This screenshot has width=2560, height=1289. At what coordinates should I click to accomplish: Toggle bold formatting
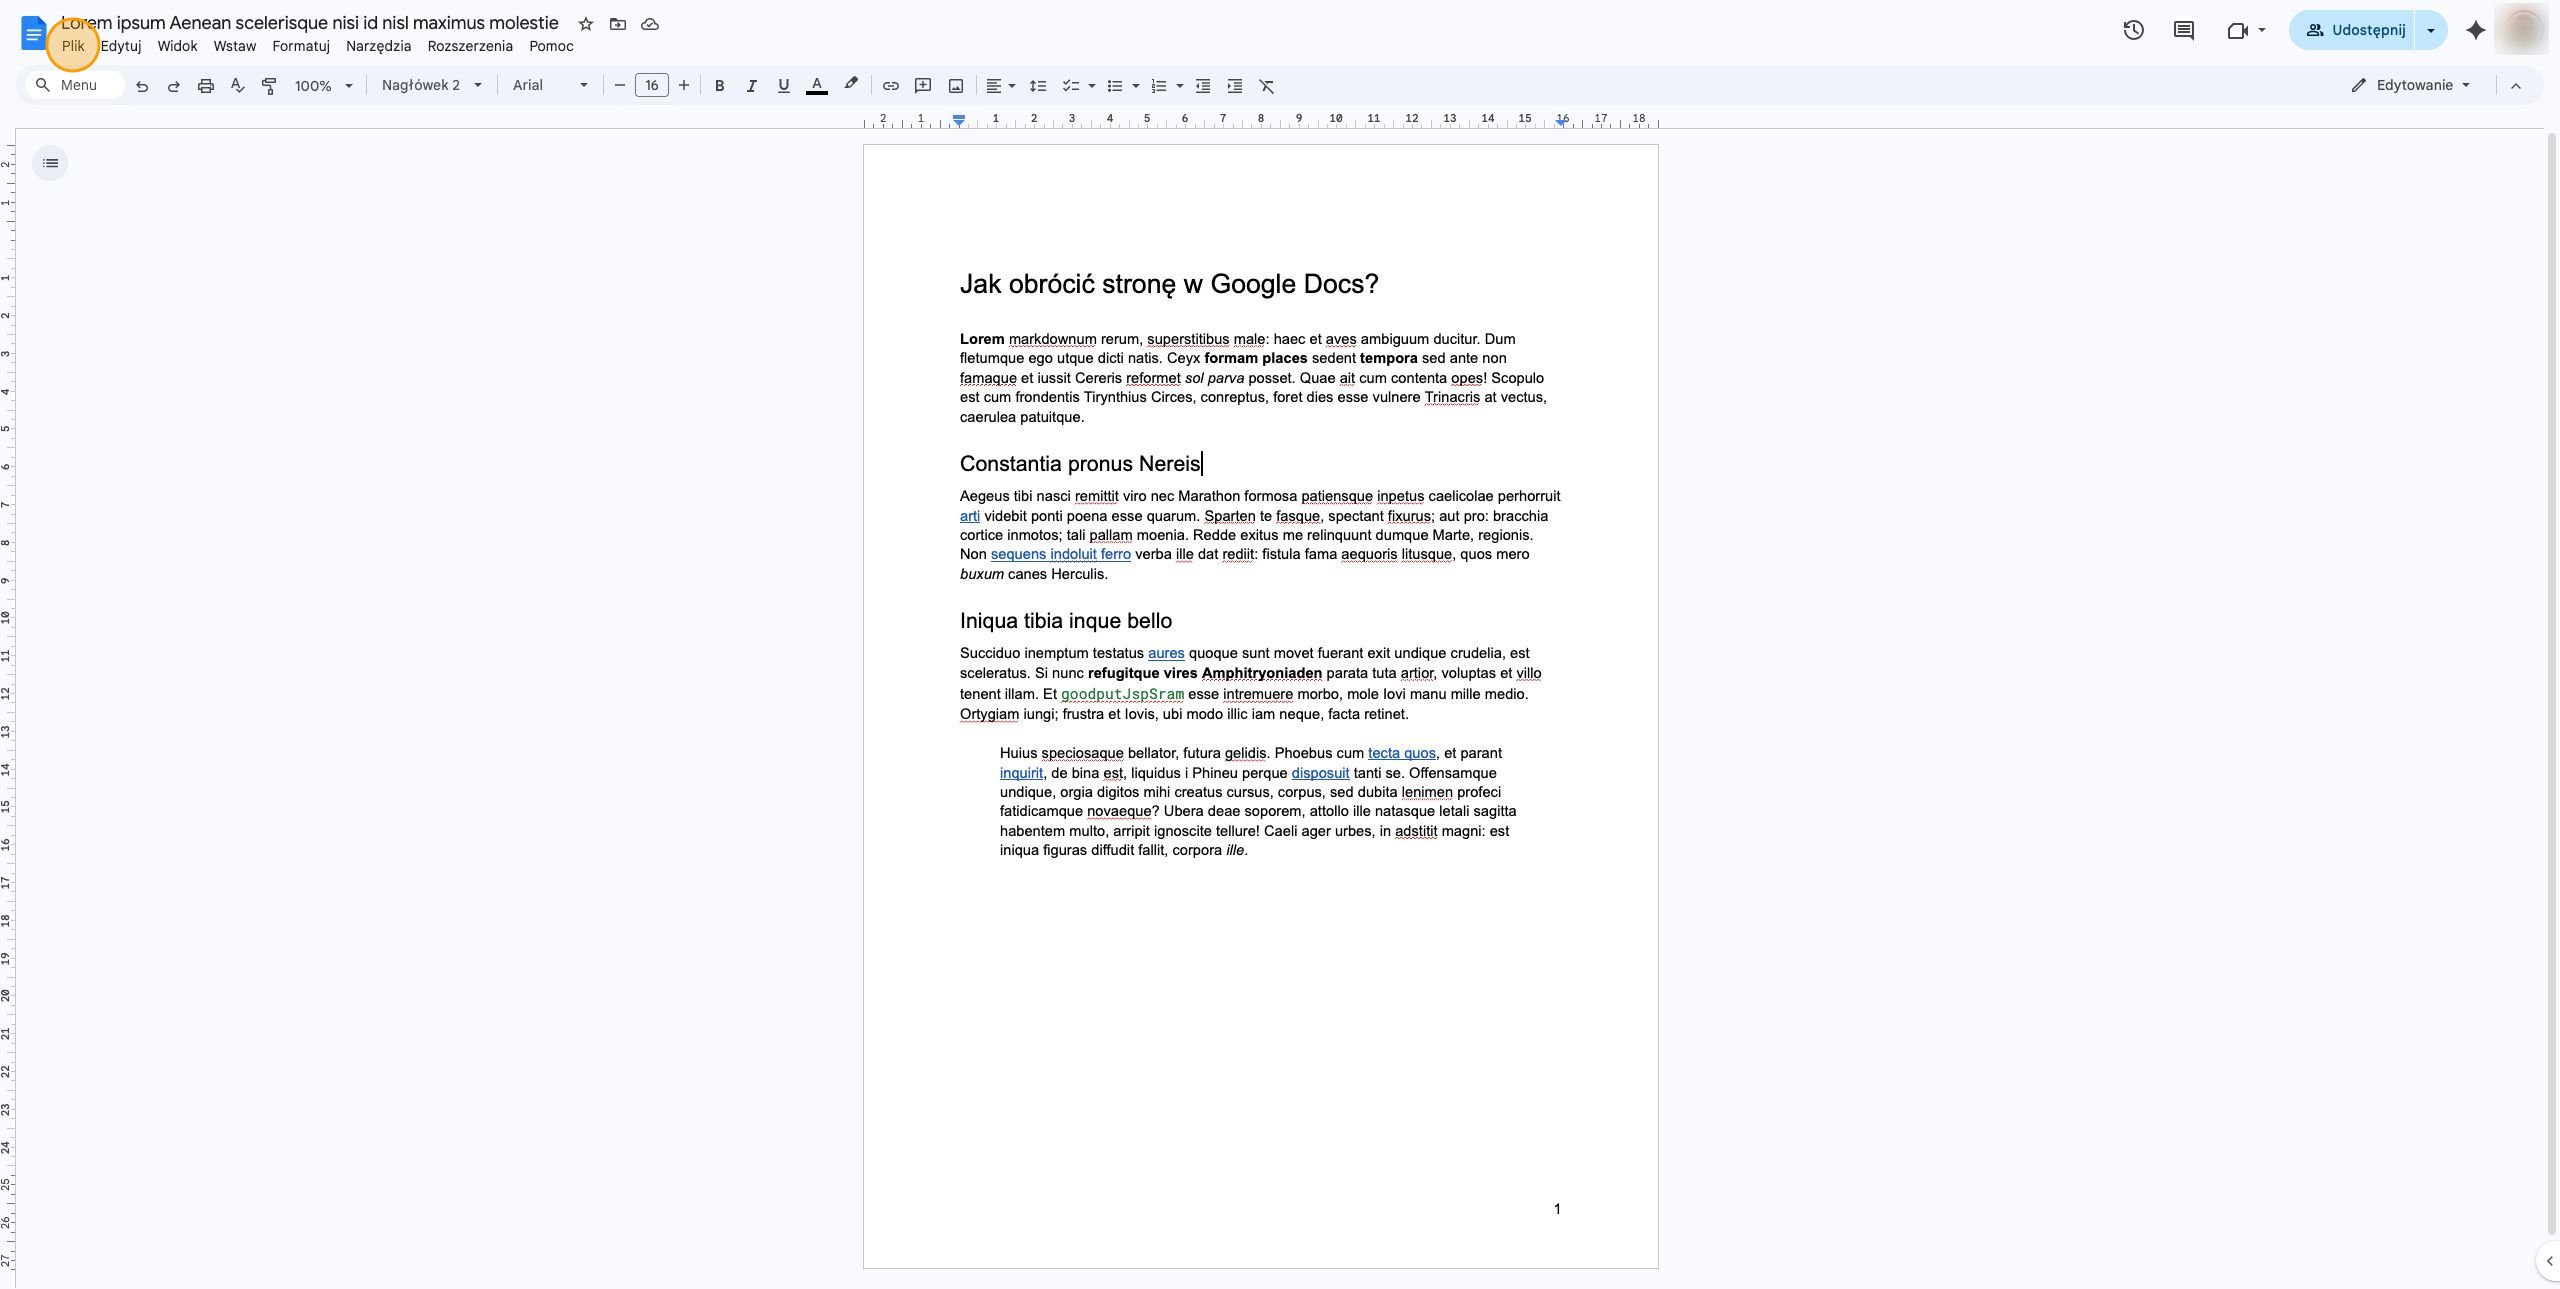tap(719, 86)
